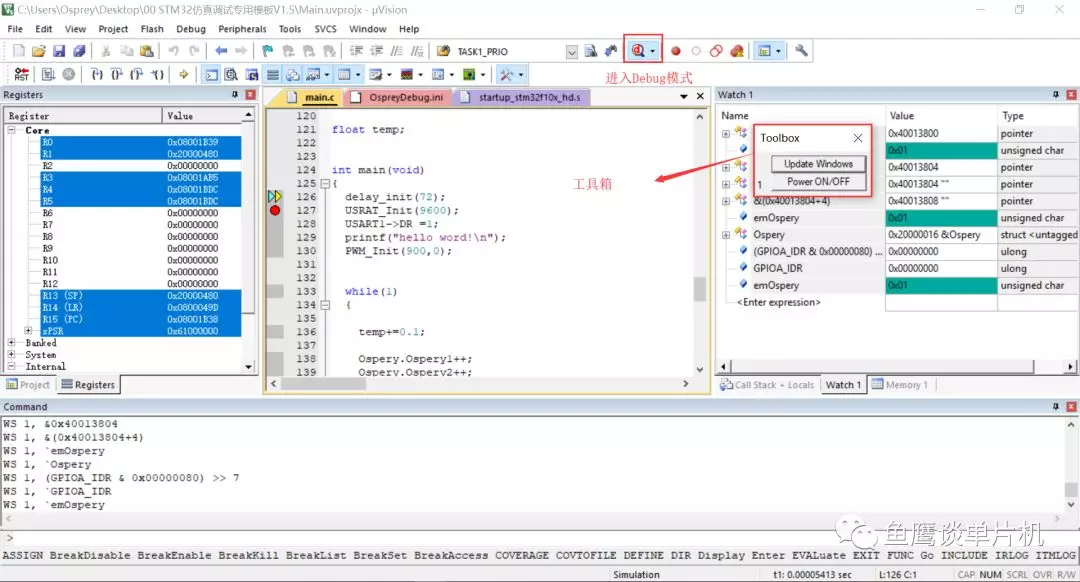Expand the Ospery struct in Watch 1
Screen dimensions: 1080x582
pos(726,235)
